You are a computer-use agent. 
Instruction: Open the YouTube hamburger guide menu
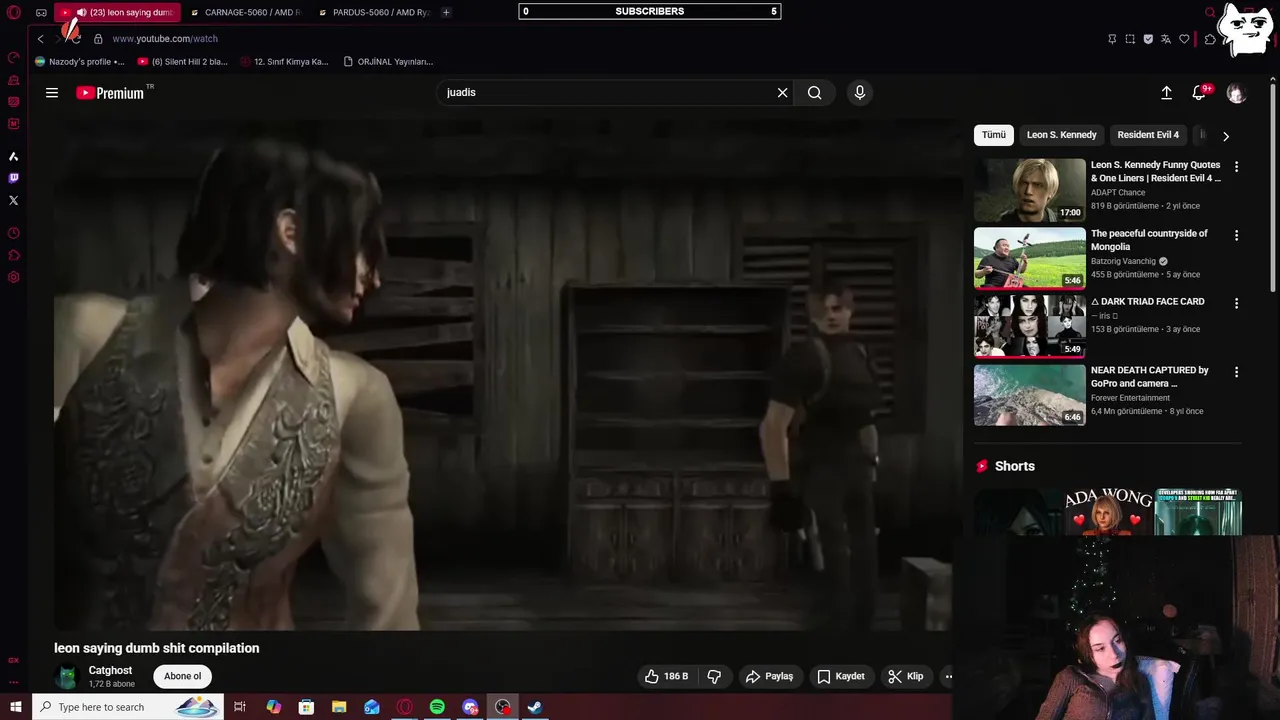pyautogui.click(x=52, y=93)
